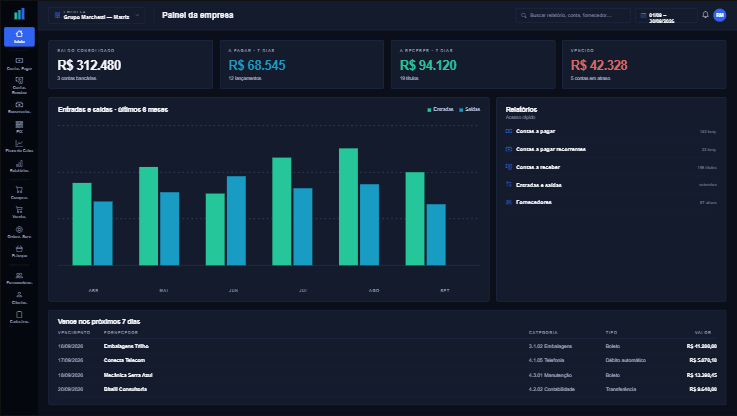Click the basket icon in the sidebar

click(x=19, y=251)
